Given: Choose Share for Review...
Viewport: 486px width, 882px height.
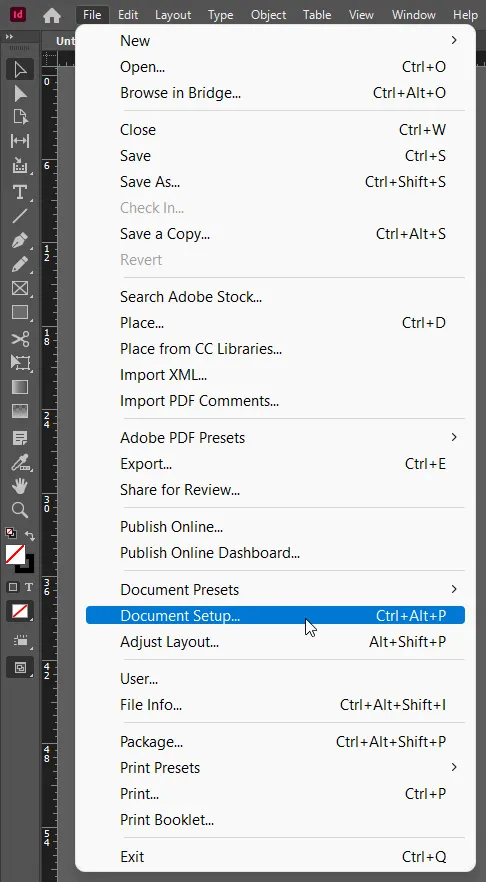Looking at the screenshot, I should [276, 490].
